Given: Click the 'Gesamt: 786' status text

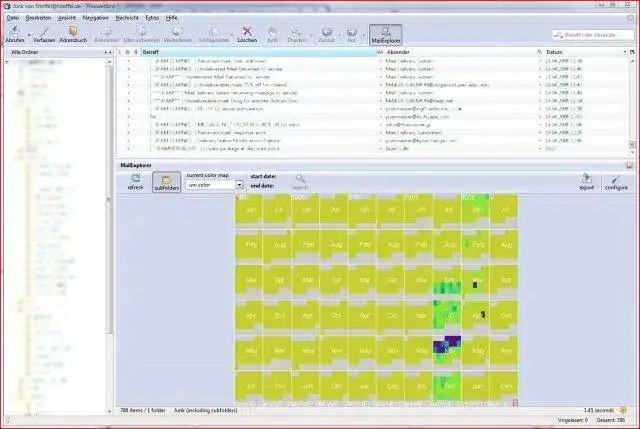Looking at the screenshot, I should tap(611, 420).
